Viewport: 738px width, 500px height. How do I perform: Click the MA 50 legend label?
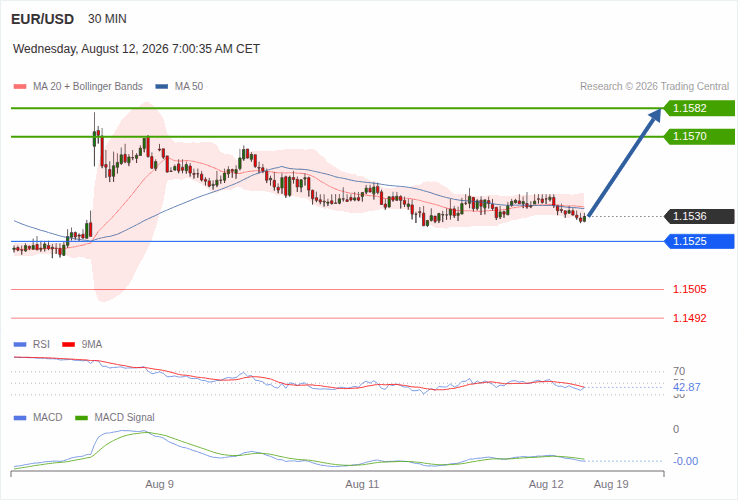[189, 87]
